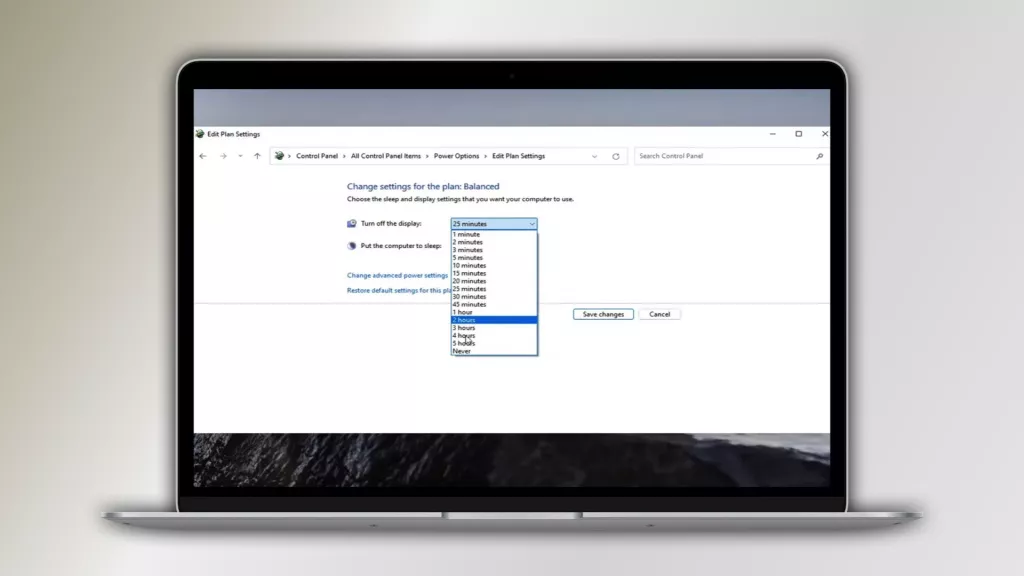The image size is (1024, 576).
Task: Select highlighted 2 hours option
Action: (494, 320)
